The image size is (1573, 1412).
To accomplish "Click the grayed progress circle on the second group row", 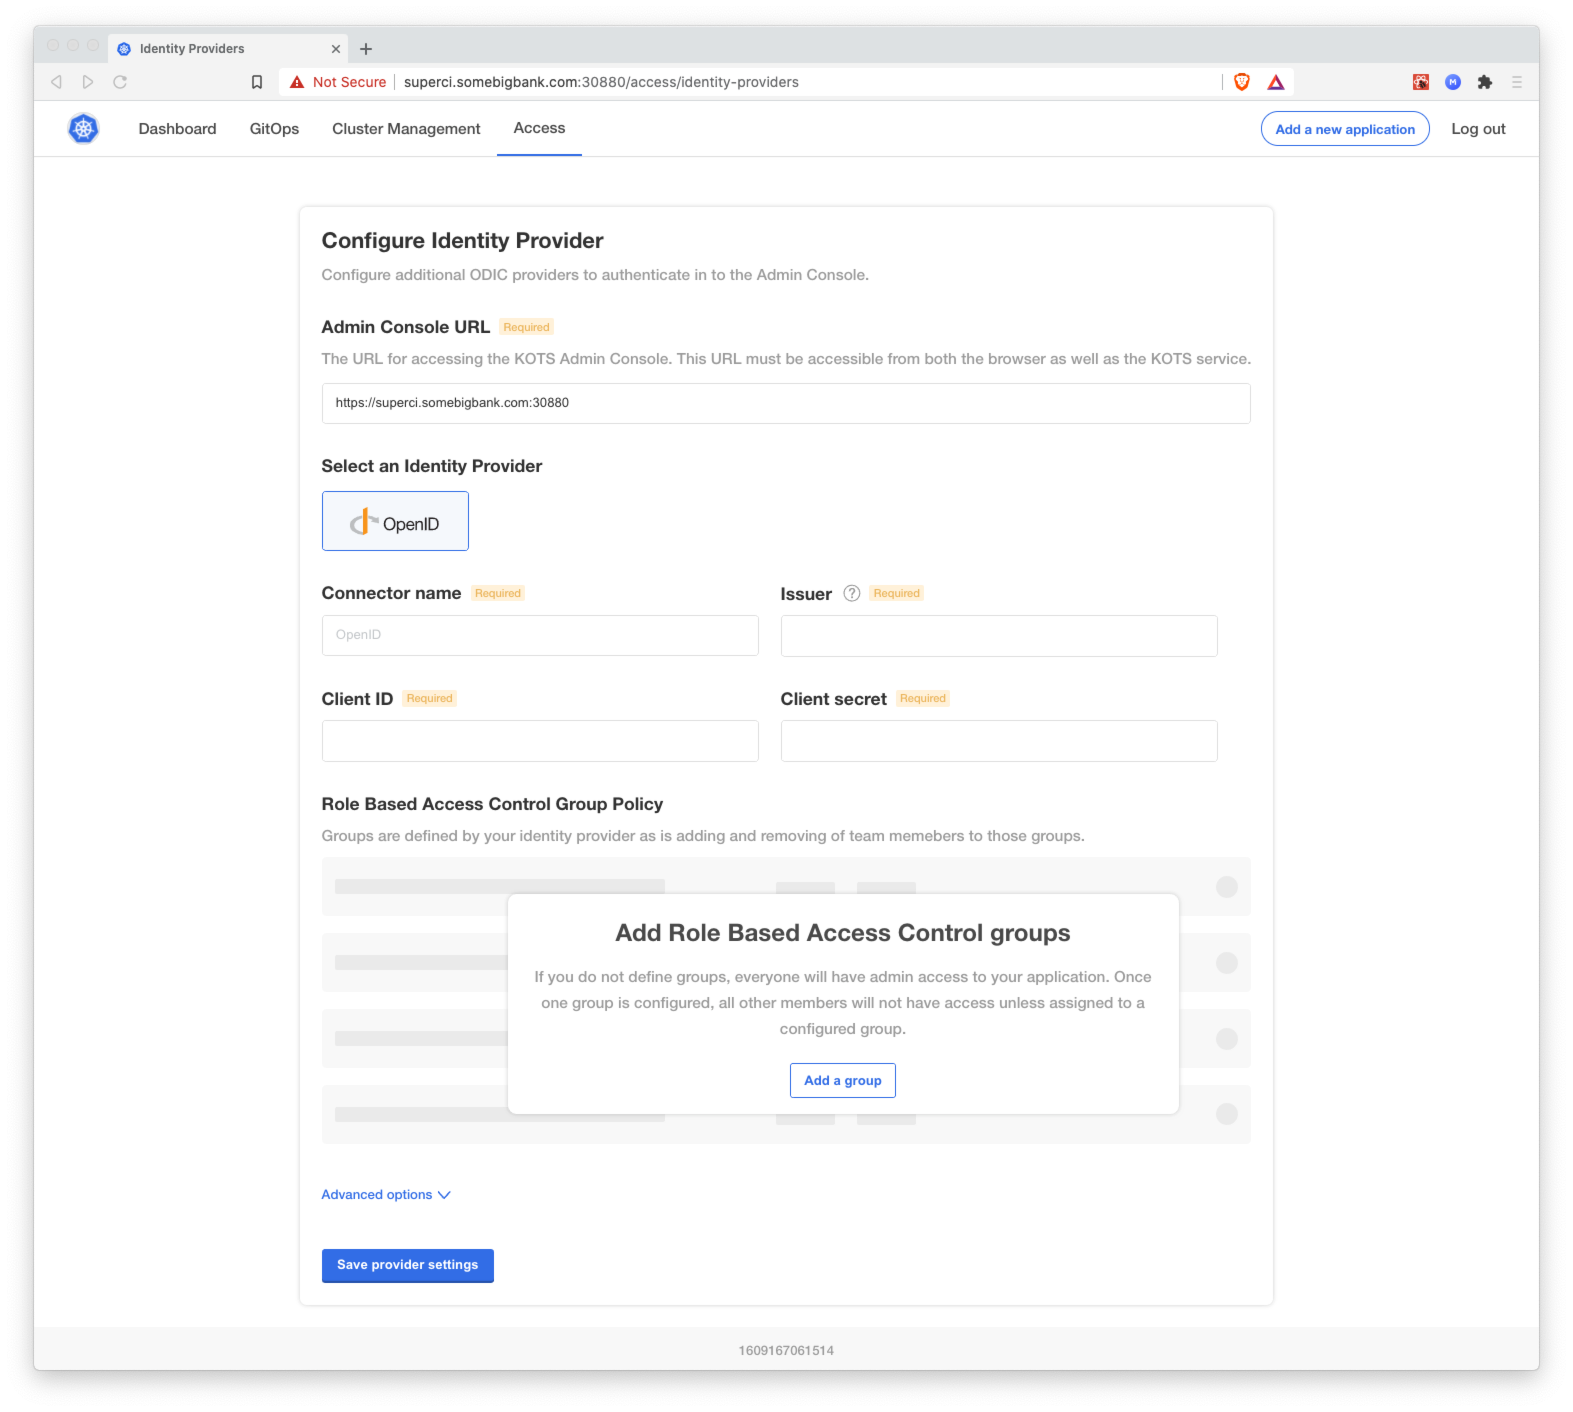I will [x=1227, y=962].
